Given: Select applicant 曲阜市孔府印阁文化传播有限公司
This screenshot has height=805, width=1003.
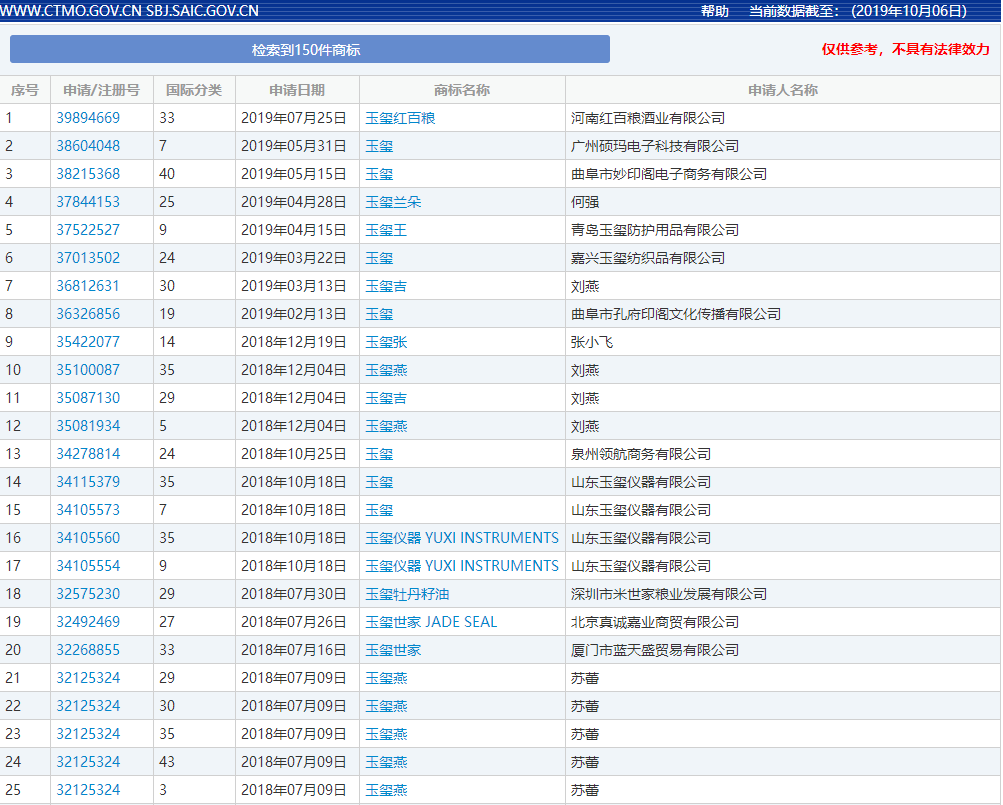Looking at the screenshot, I should click(676, 314).
